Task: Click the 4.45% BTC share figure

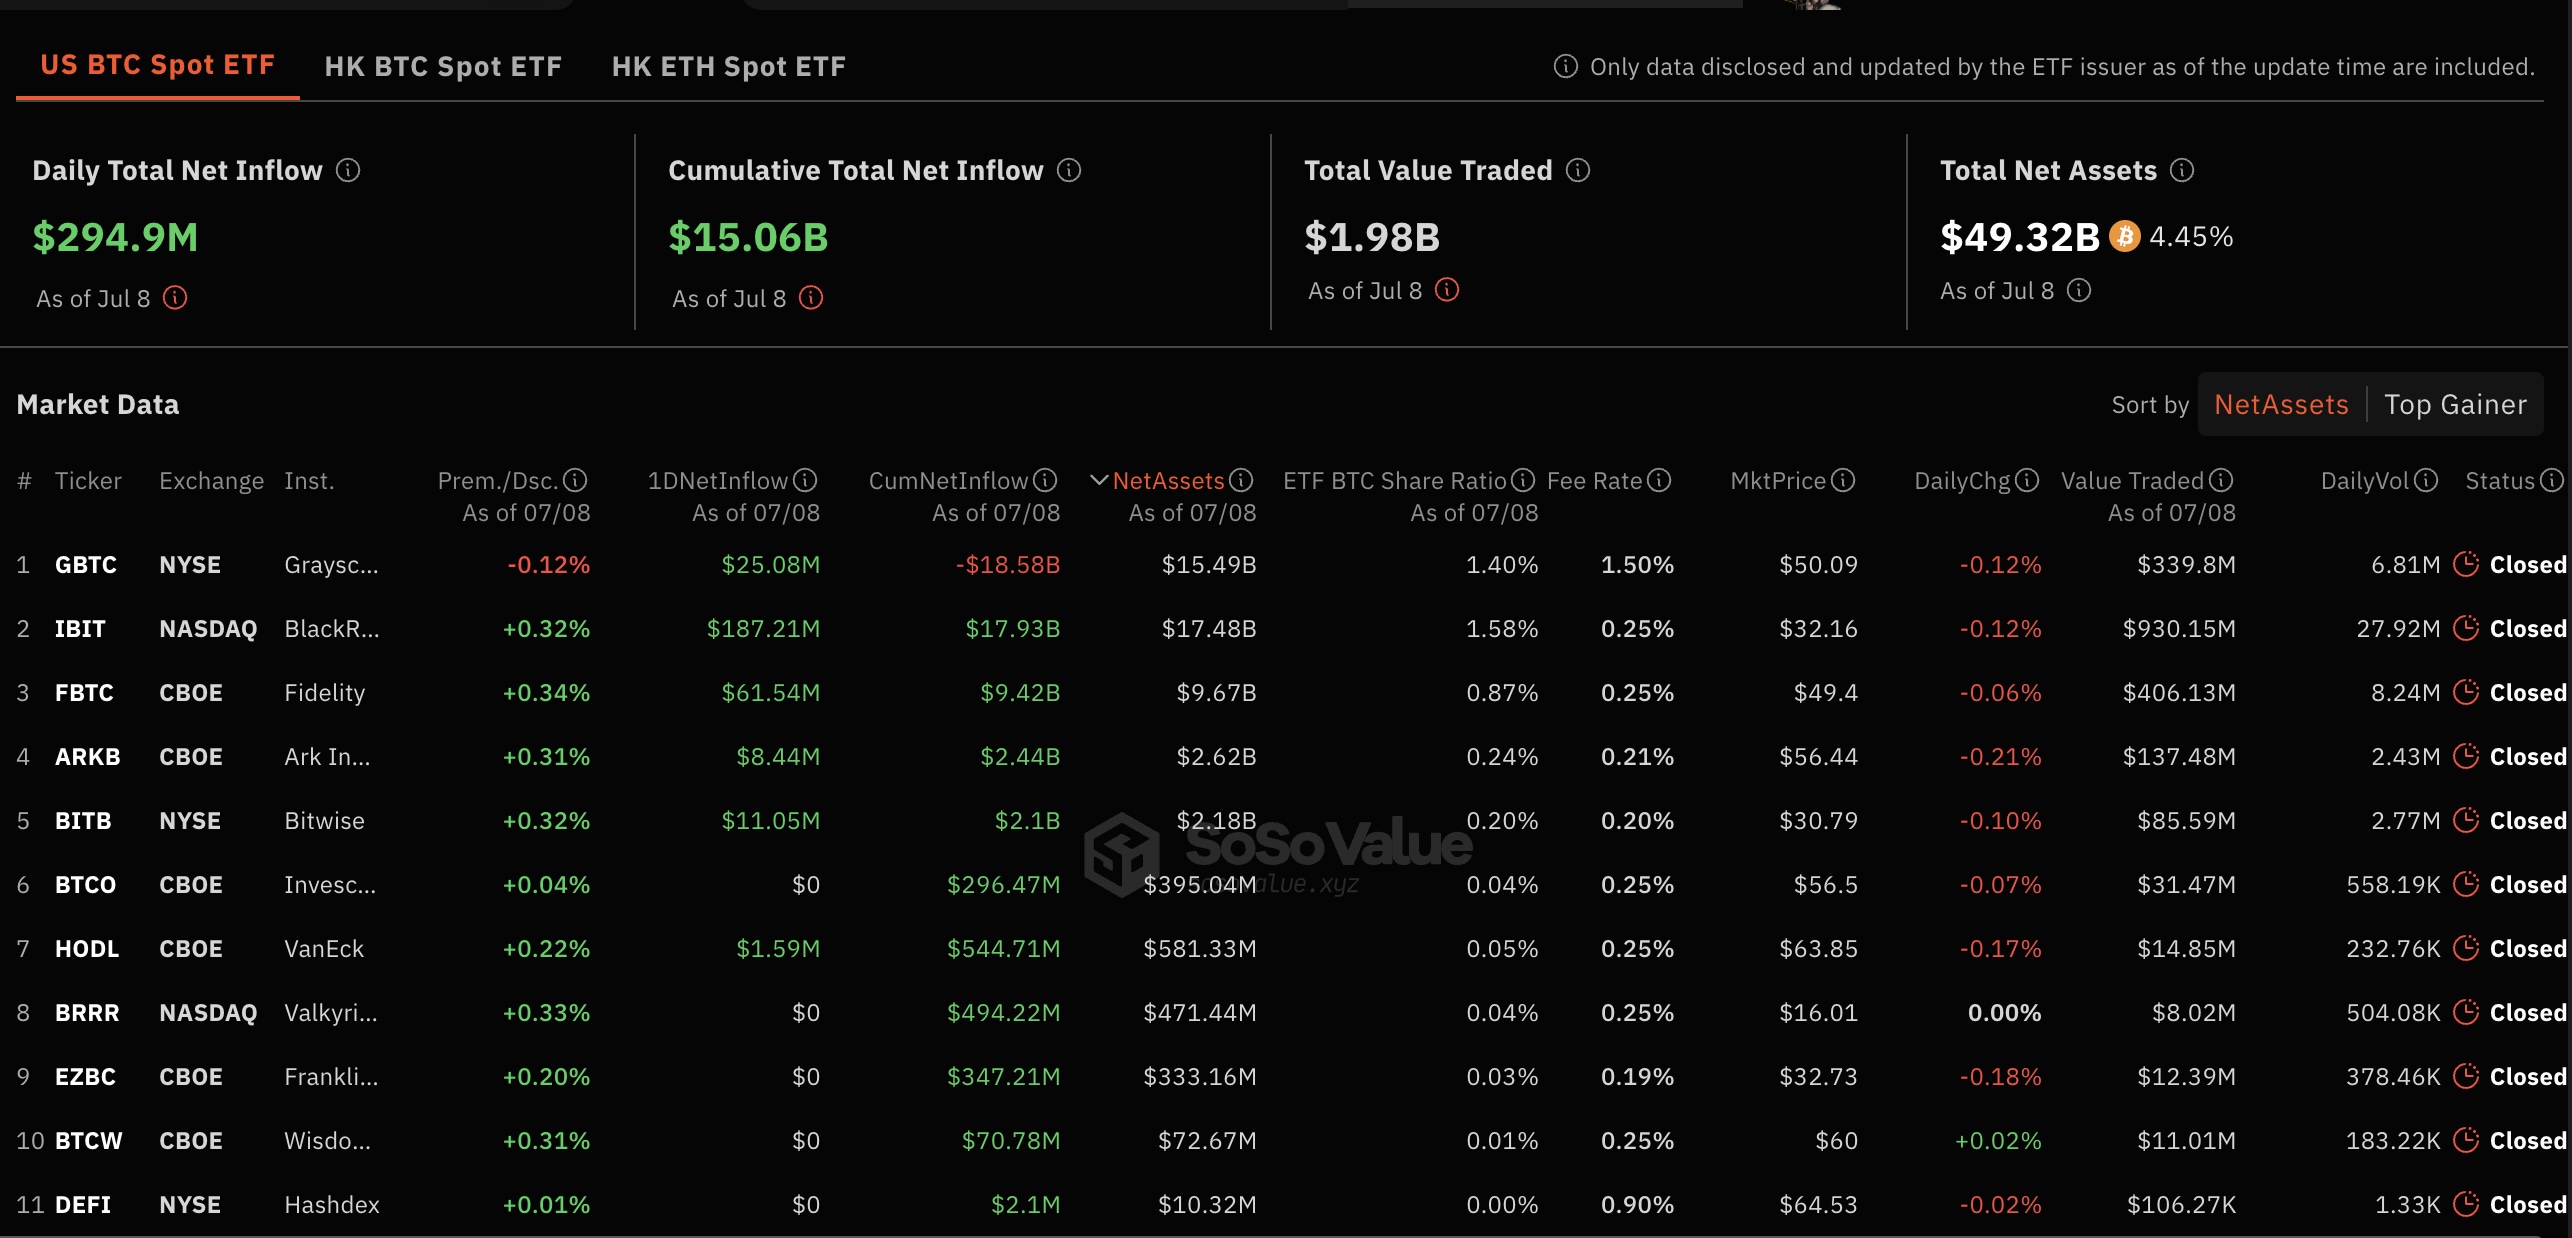Action: [2191, 236]
